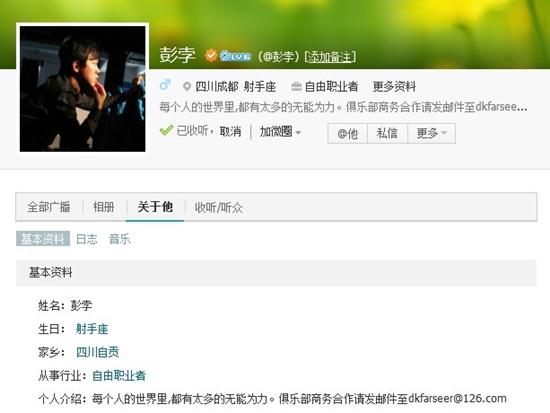Send a 私信 private message
The image size is (550, 413).
pos(387,133)
